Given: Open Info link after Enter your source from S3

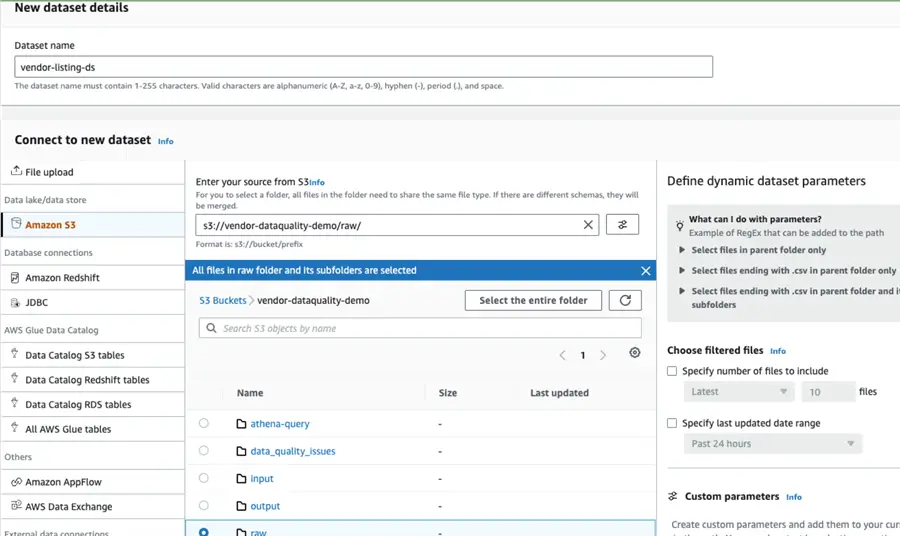Looking at the screenshot, I should tap(317, 182).
